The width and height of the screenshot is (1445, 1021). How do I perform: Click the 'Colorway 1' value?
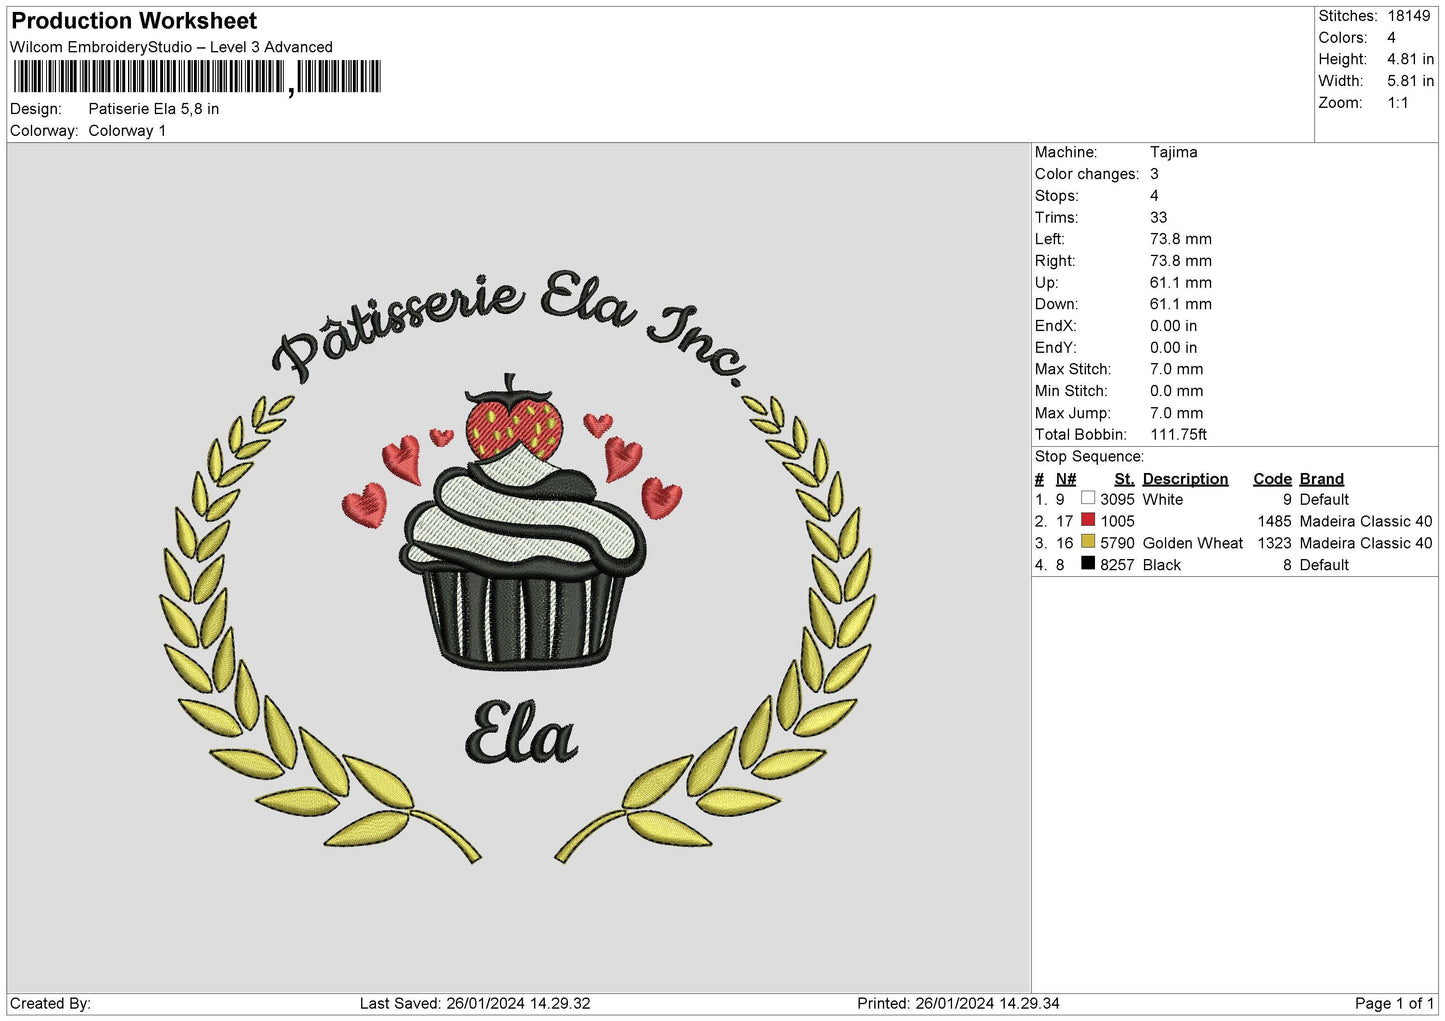(127, 131)
